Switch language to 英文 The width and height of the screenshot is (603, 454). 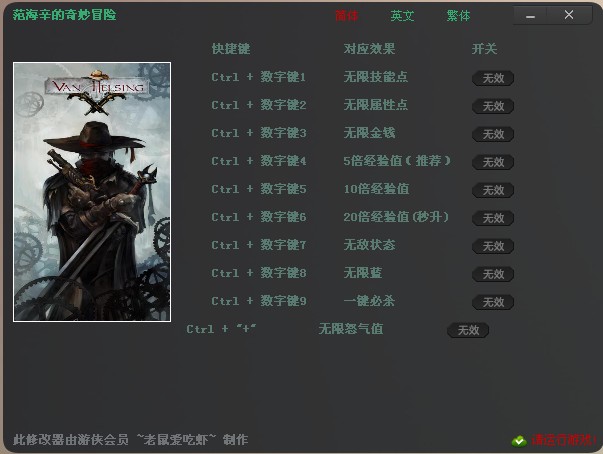click(x=402, y=16)
